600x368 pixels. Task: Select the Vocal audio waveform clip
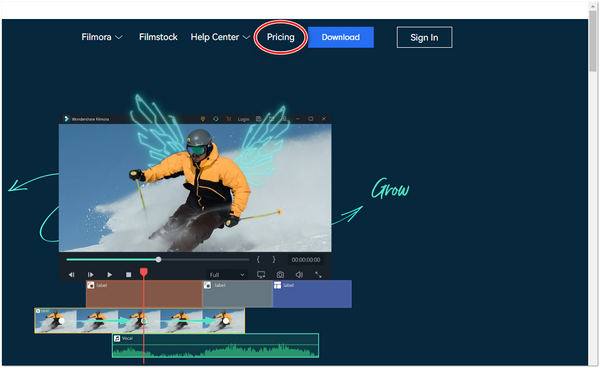pyautogui.click(x=215, y=346)
